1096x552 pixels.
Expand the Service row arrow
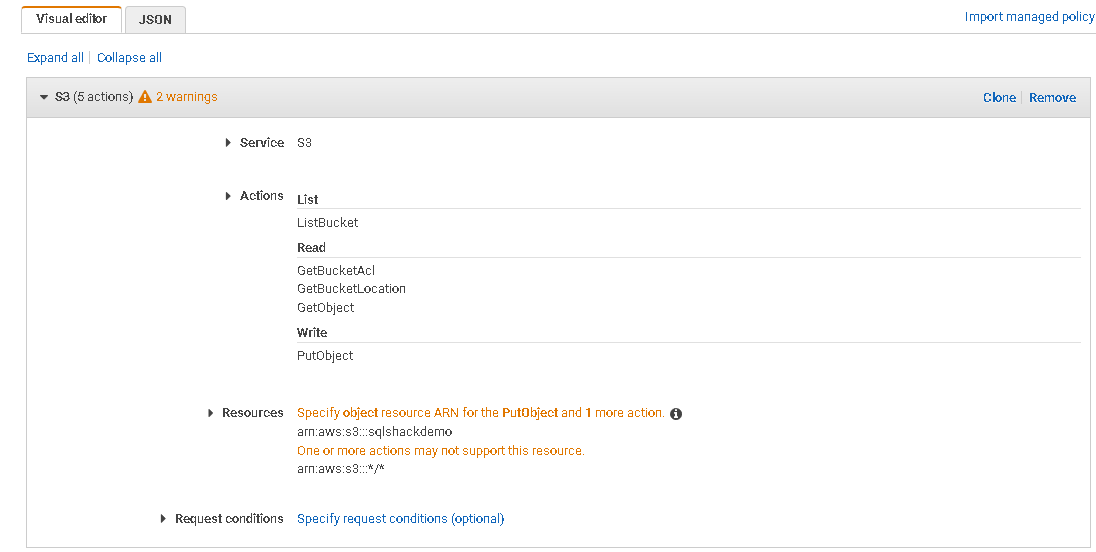tap(229, 143)
